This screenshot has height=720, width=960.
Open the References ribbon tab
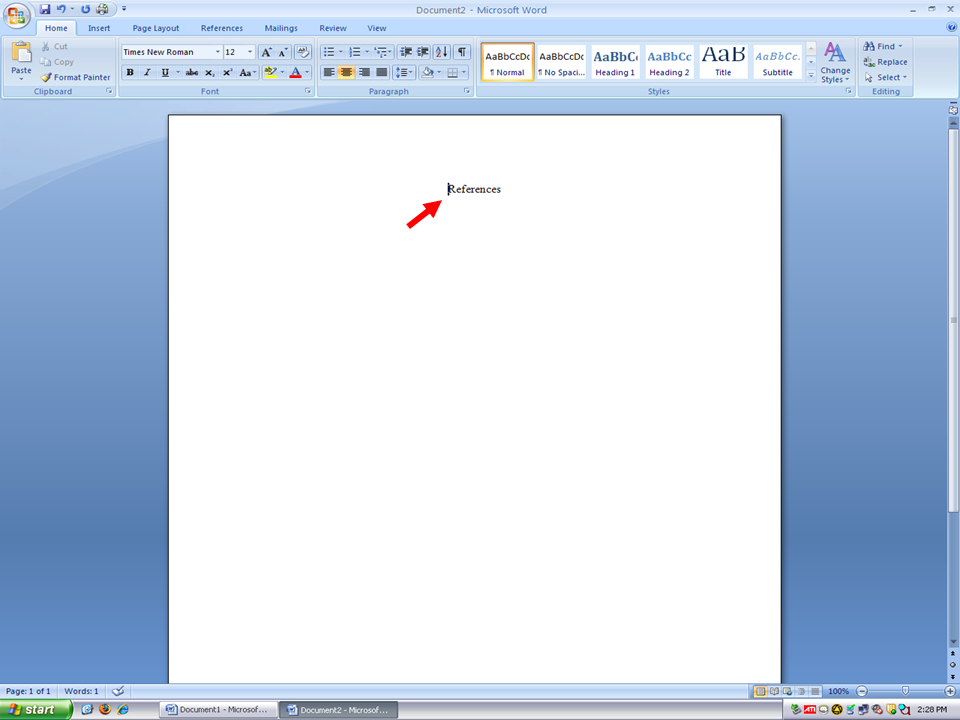(x=222, y=28)
